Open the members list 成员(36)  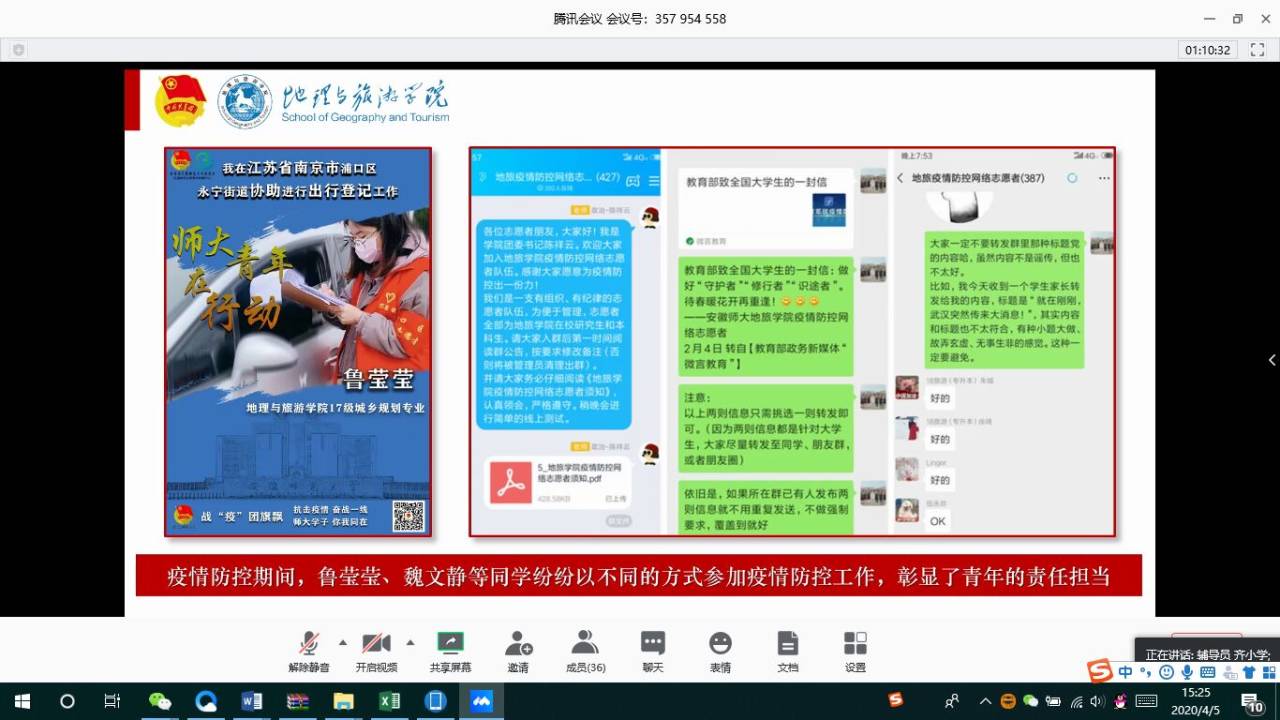click(585, 643)
